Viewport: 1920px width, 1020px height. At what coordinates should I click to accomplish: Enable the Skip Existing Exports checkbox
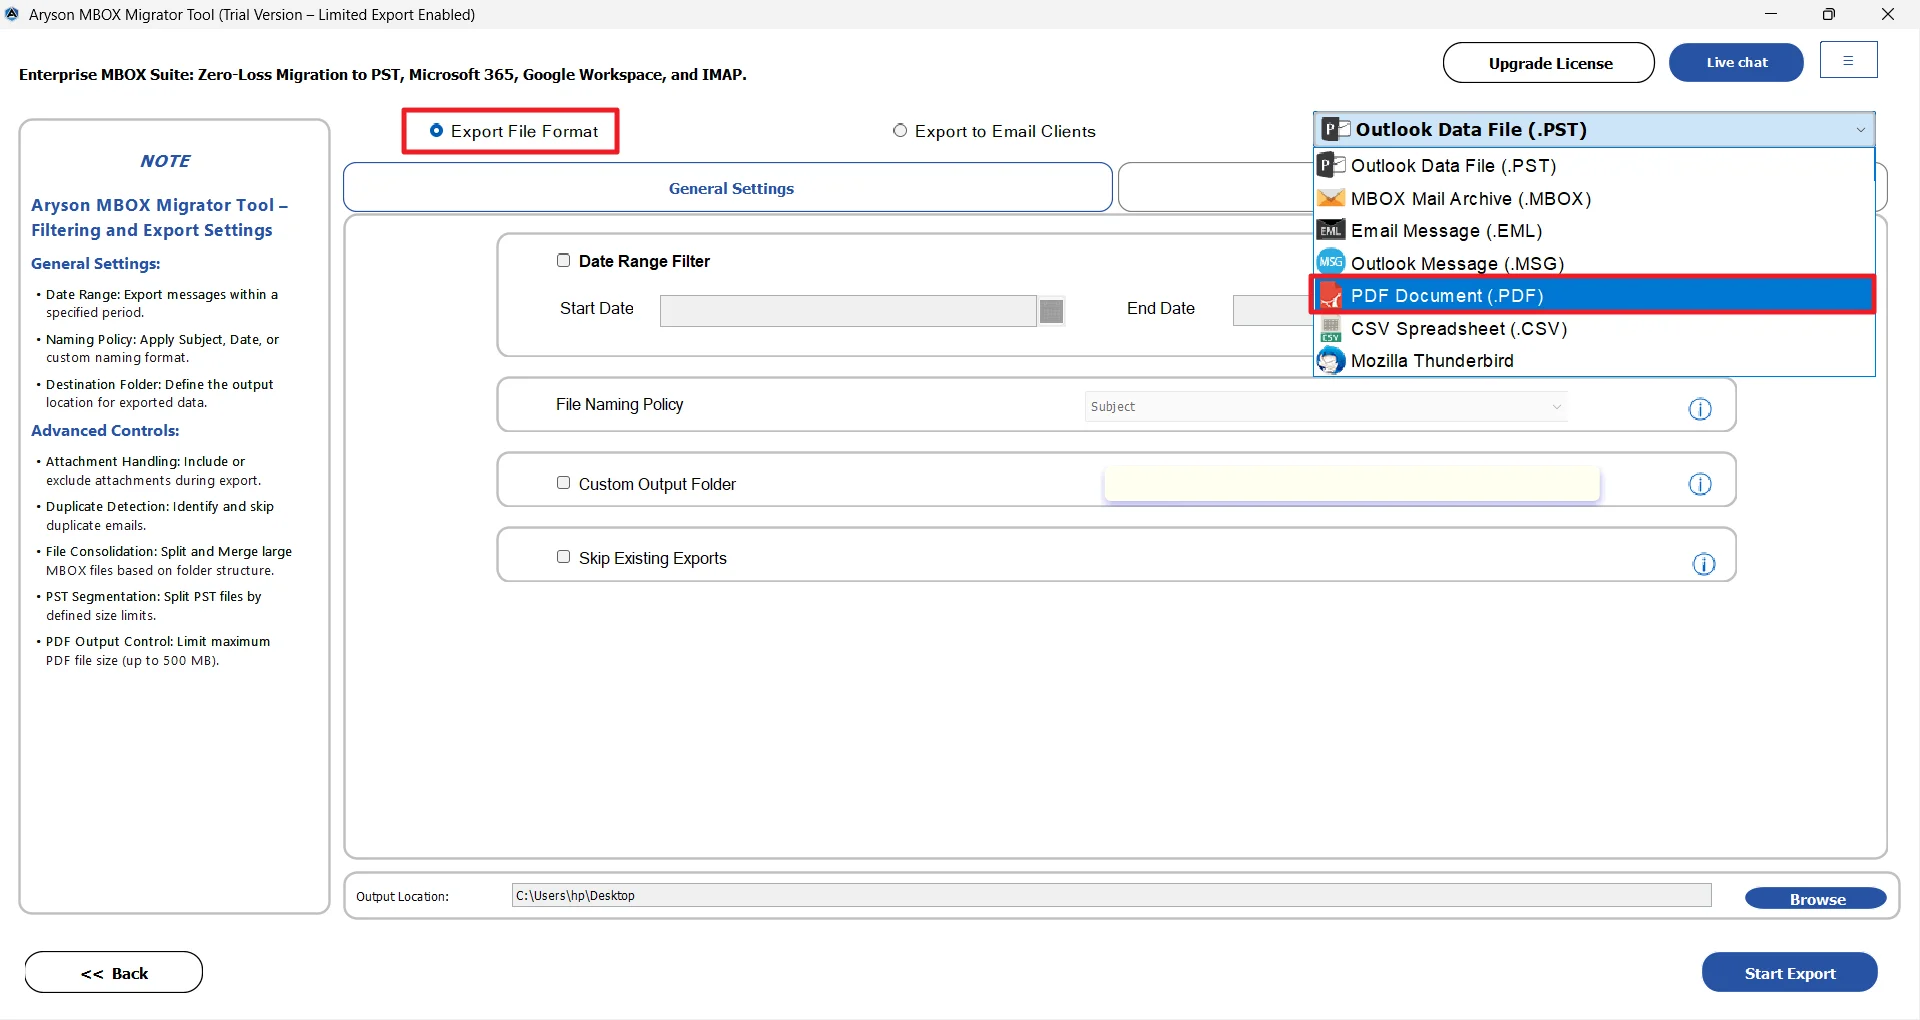tap(563, 557)
